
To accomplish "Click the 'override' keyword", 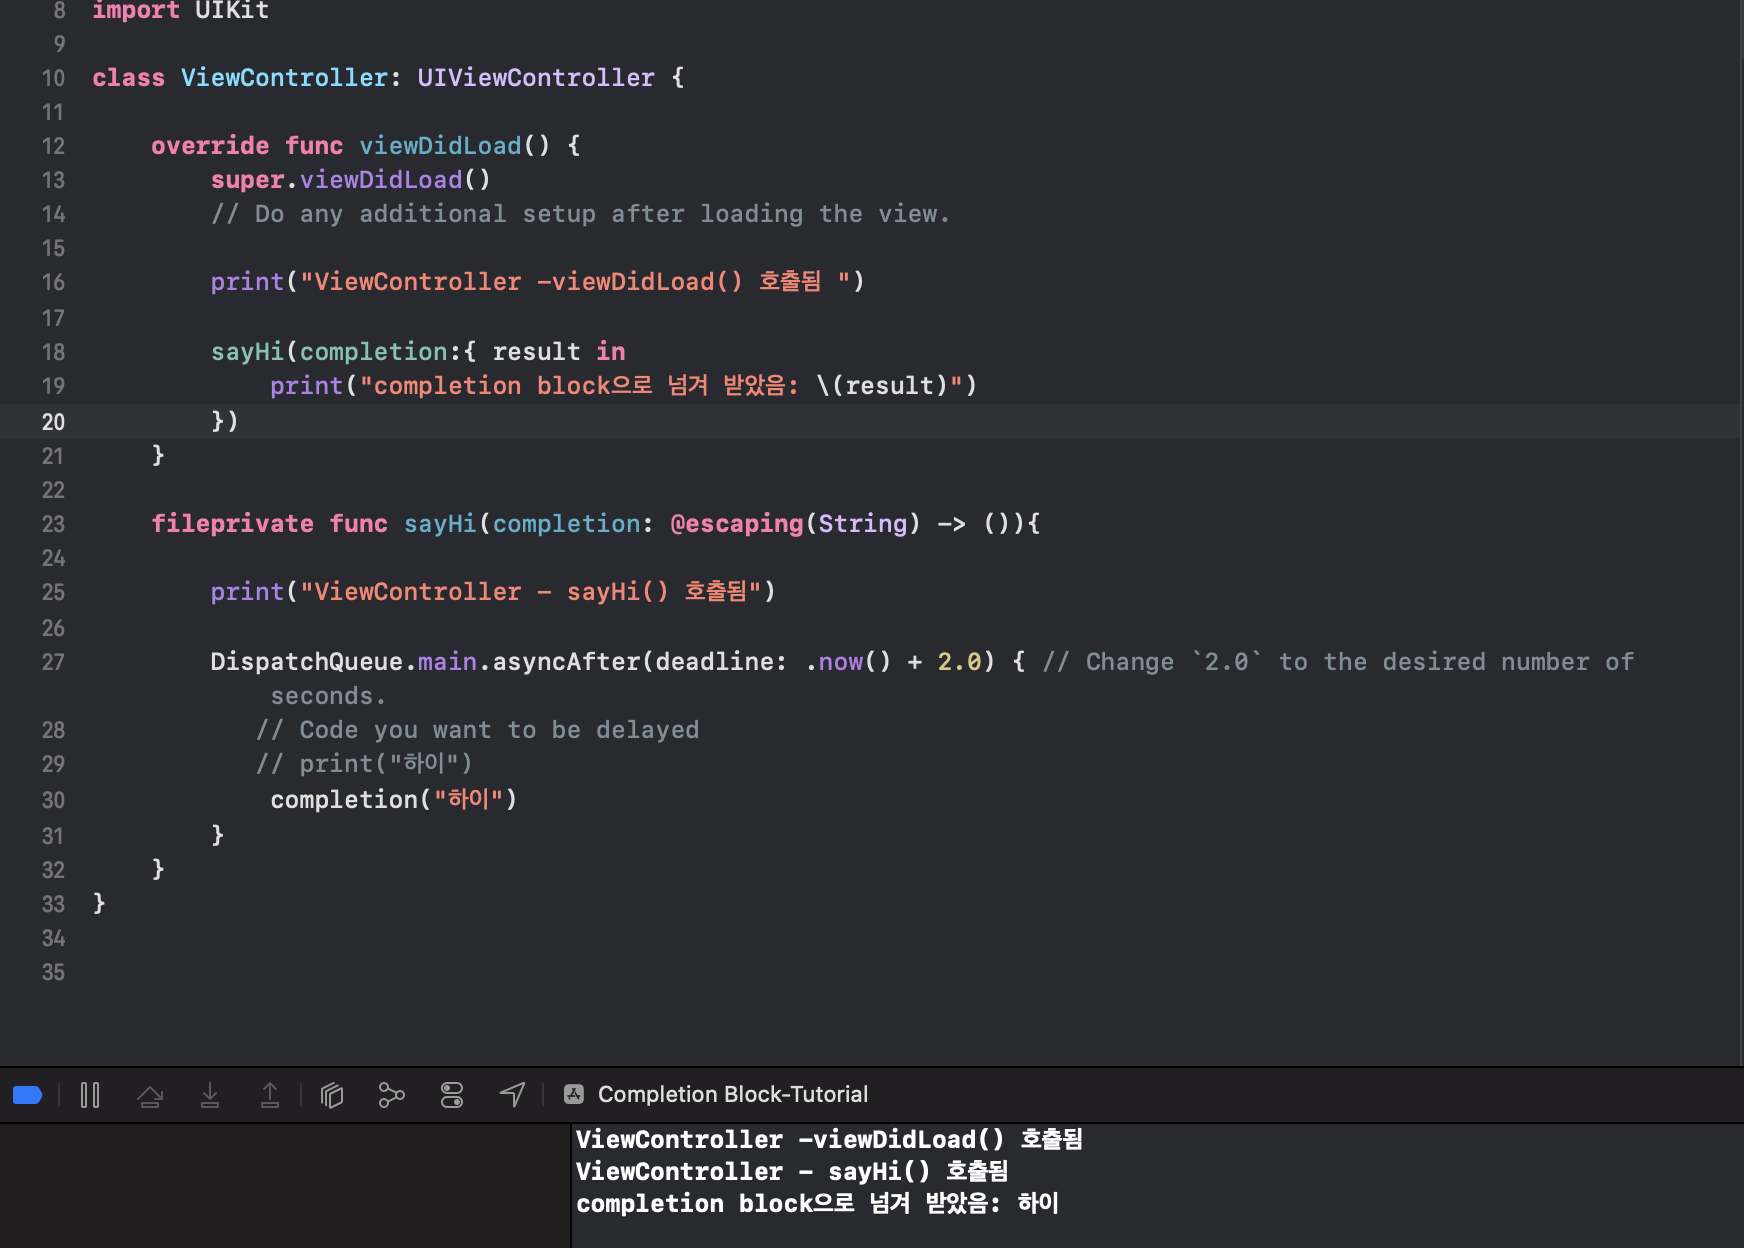I will tap(210, 146).
